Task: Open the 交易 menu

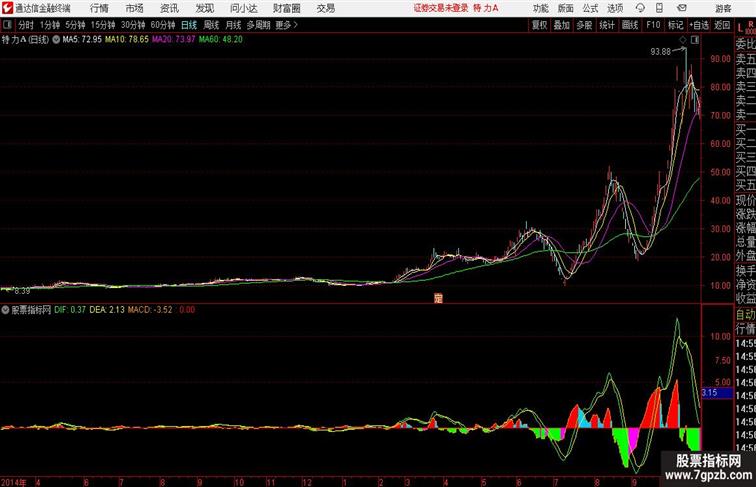Action: click(x=326, y=8)
